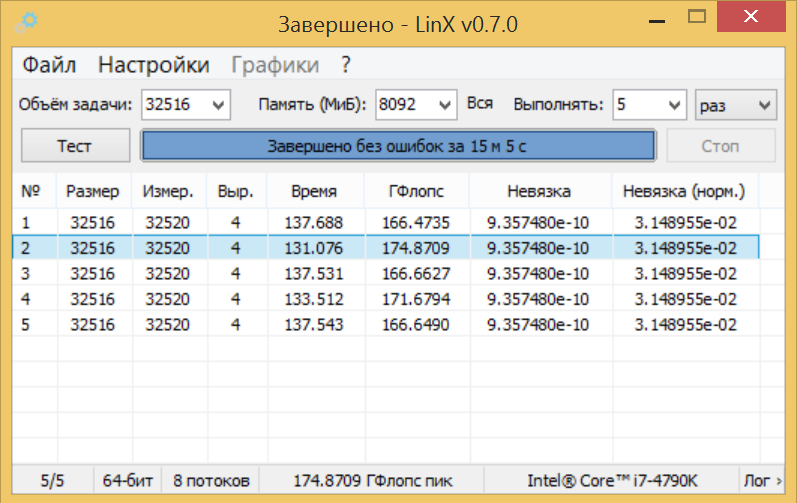Click the Intel Core i7-4790K status entry
Image resolution: width=797 pixels, height=503 pixels.
612,480
